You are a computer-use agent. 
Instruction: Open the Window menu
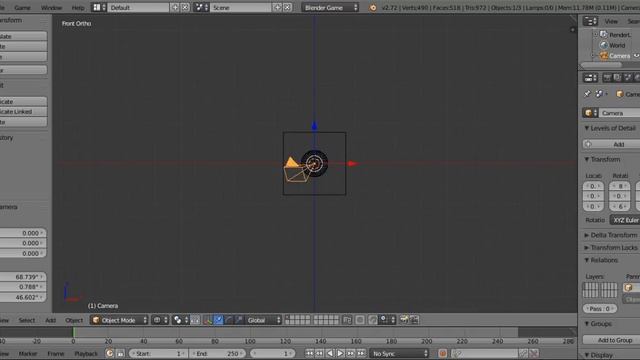click(51, 8)
